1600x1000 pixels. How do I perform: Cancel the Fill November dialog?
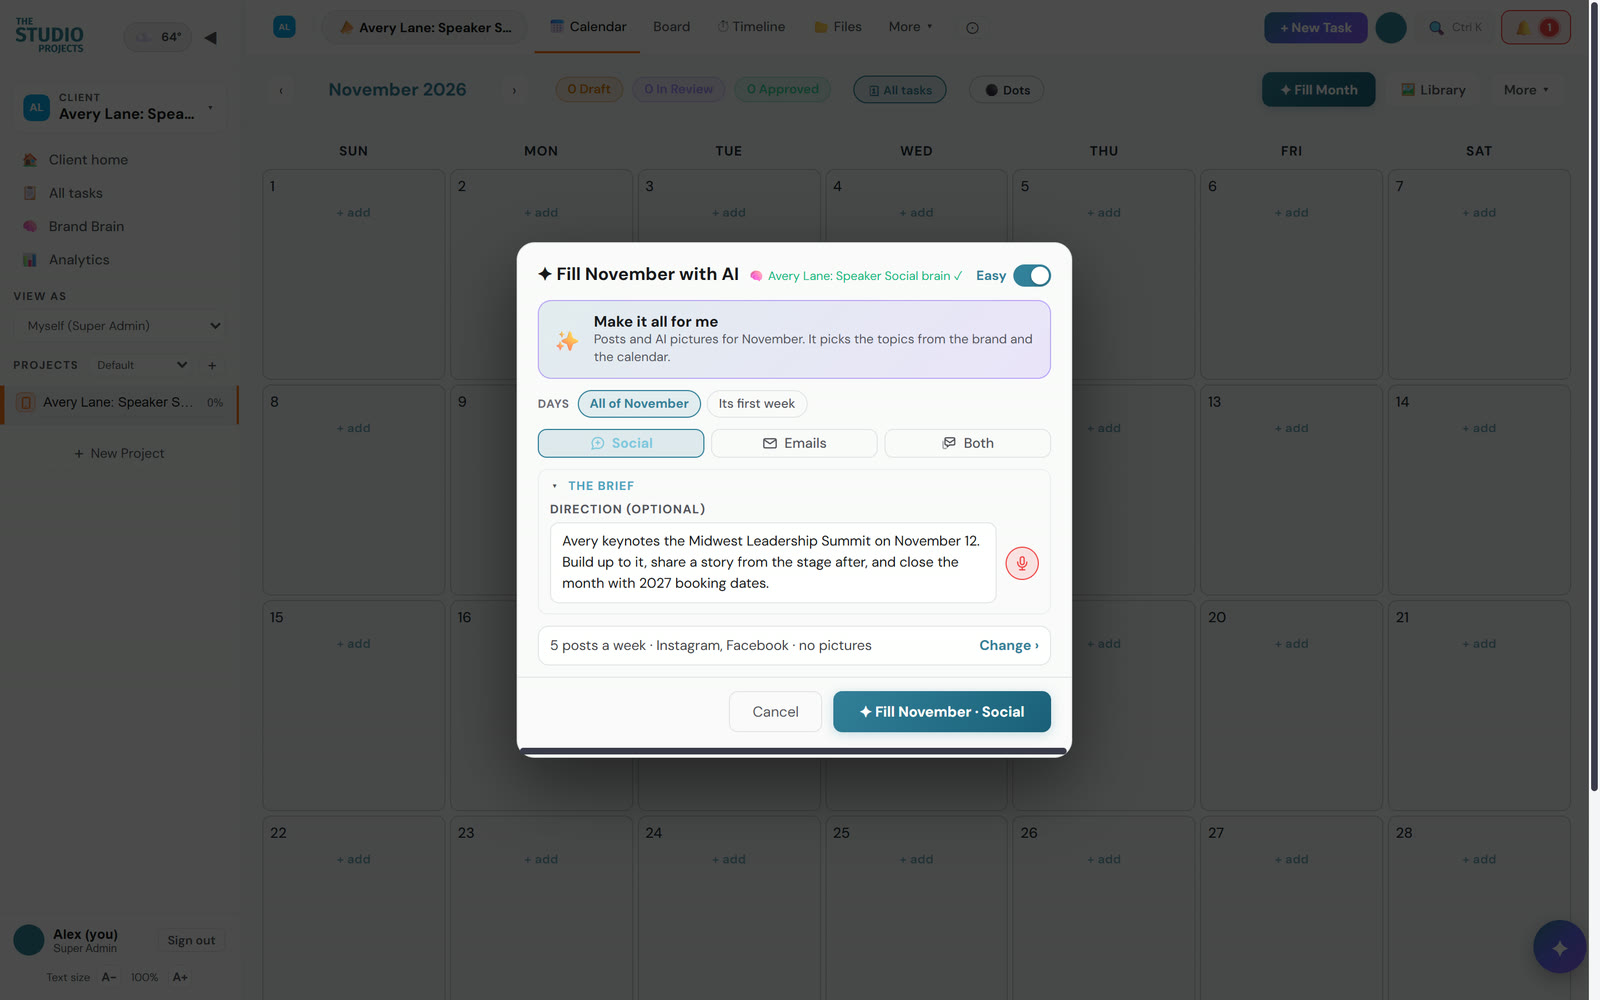775,711
